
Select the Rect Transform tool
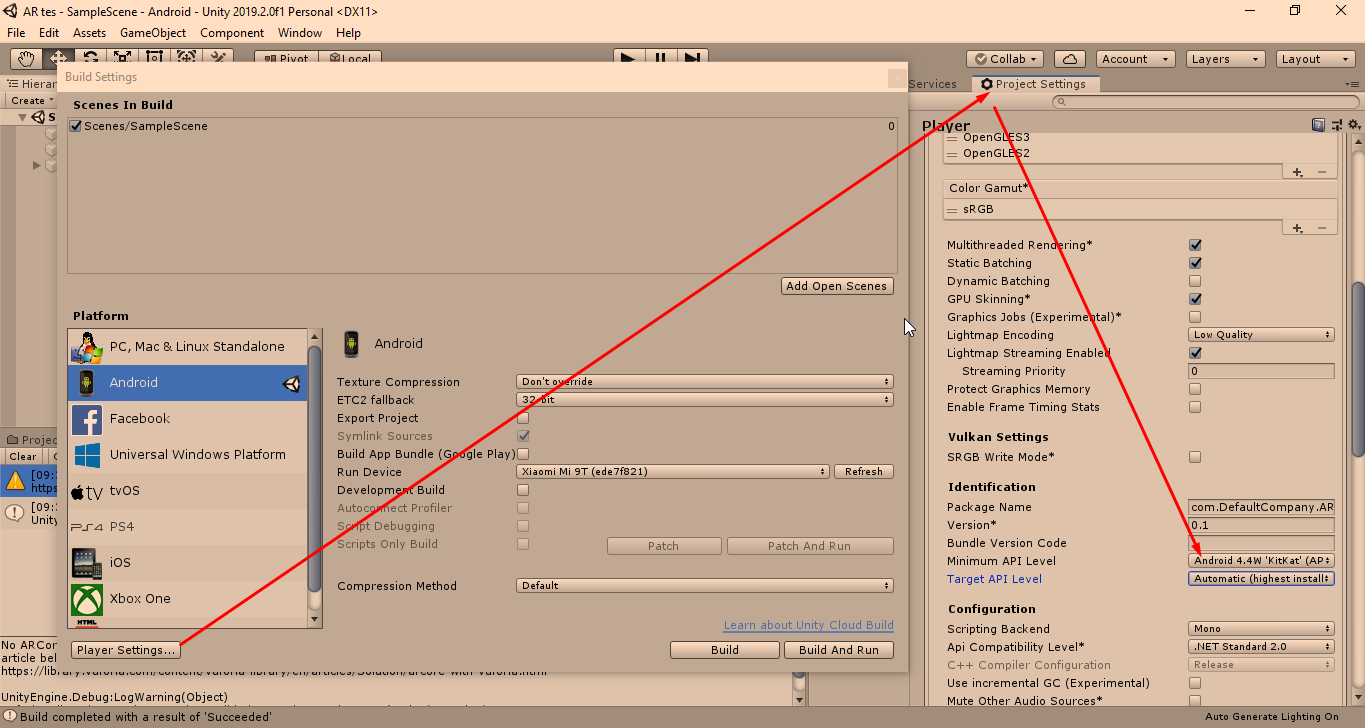pyautogui.click(x=154, y=59)
